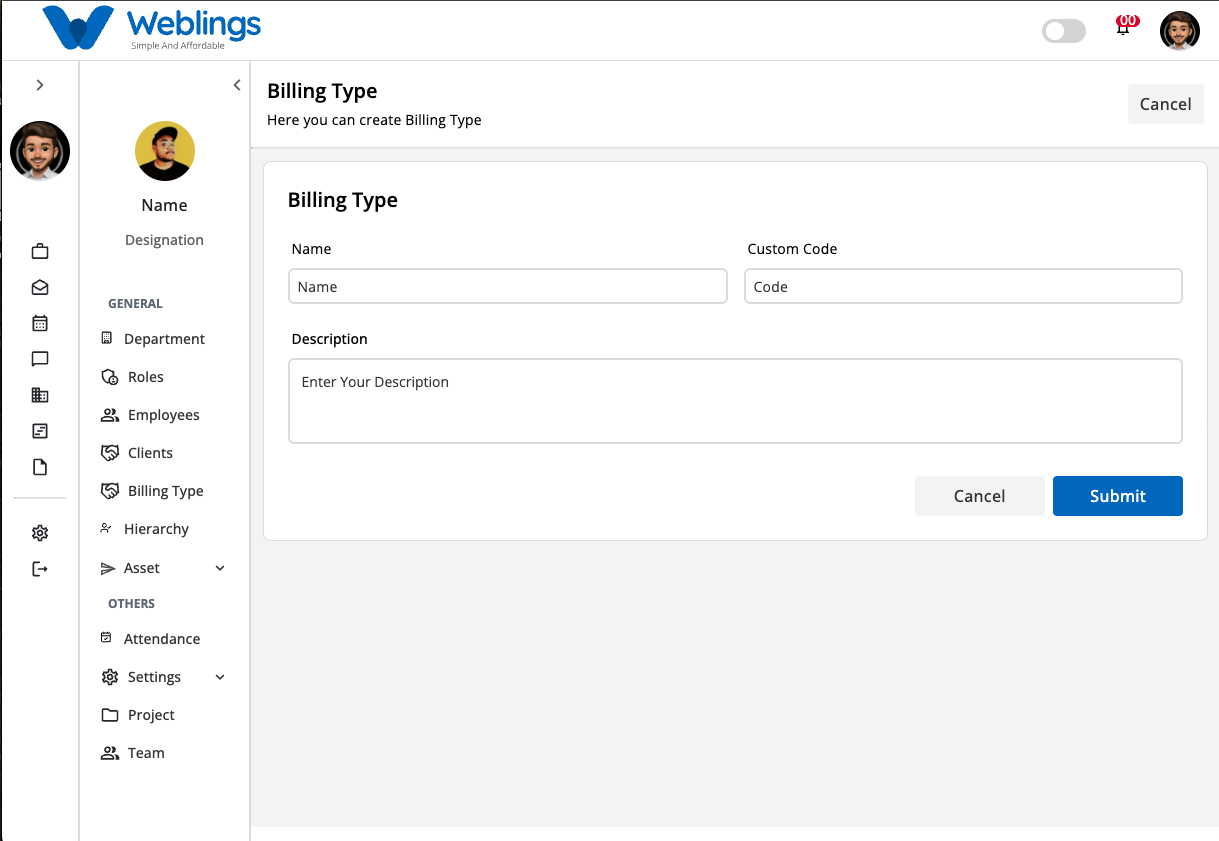Screen dimensions: 1219x841
Task: Open Team in sidebar menu
Action: 146,753
